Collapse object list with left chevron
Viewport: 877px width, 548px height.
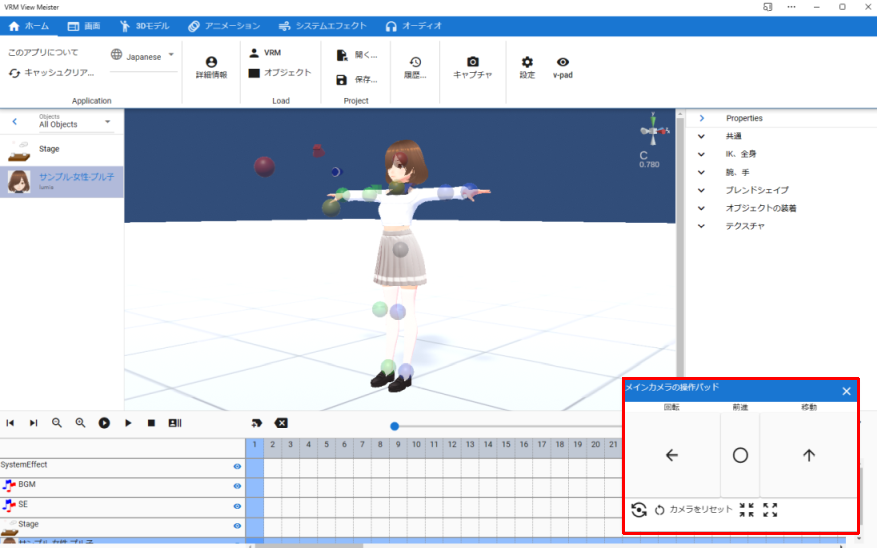(15, 121)
